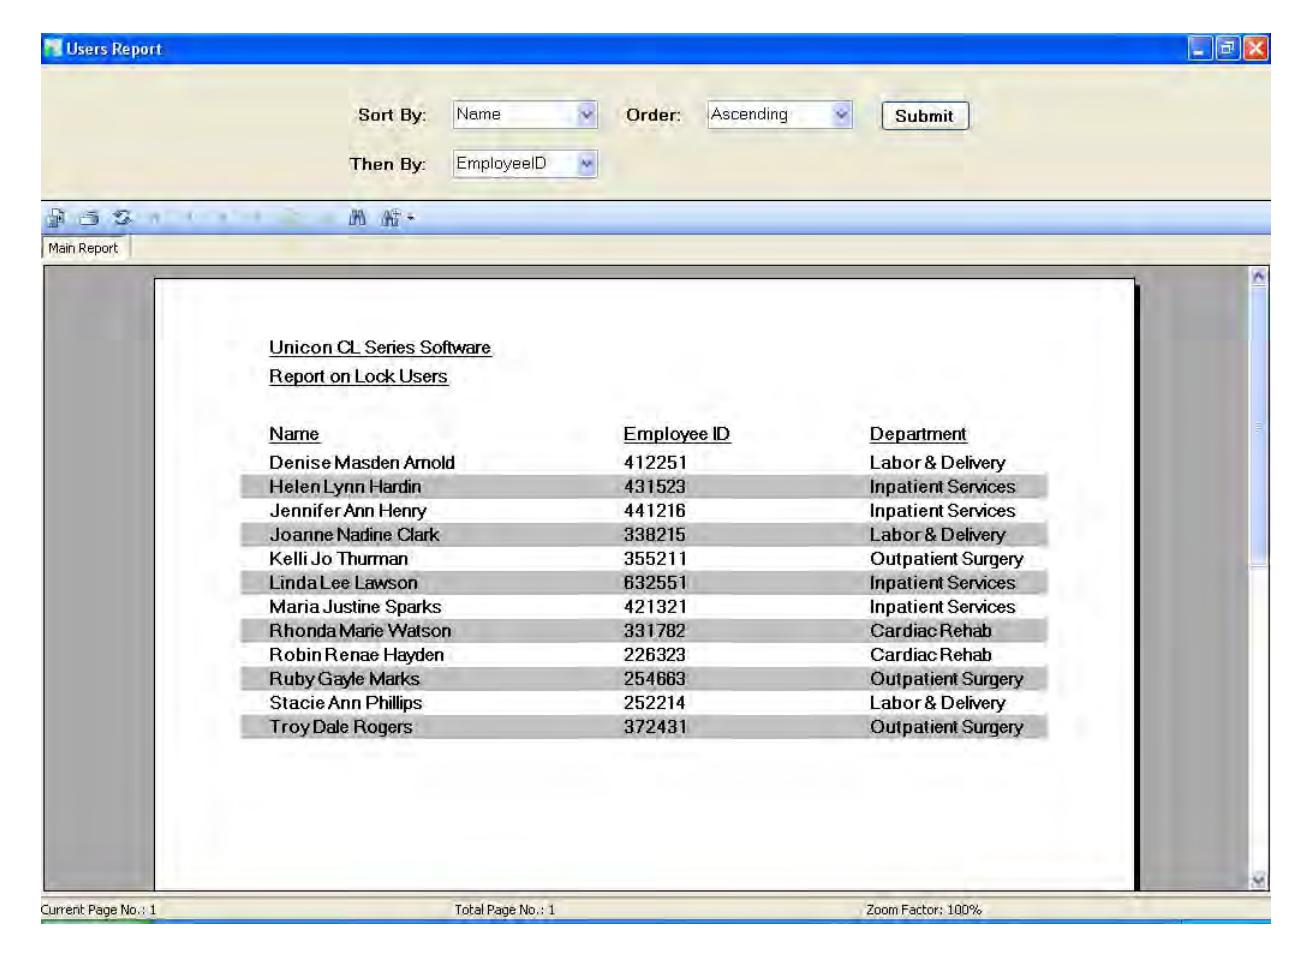Click the name Ruby Gayle Marks

(344, 678)
